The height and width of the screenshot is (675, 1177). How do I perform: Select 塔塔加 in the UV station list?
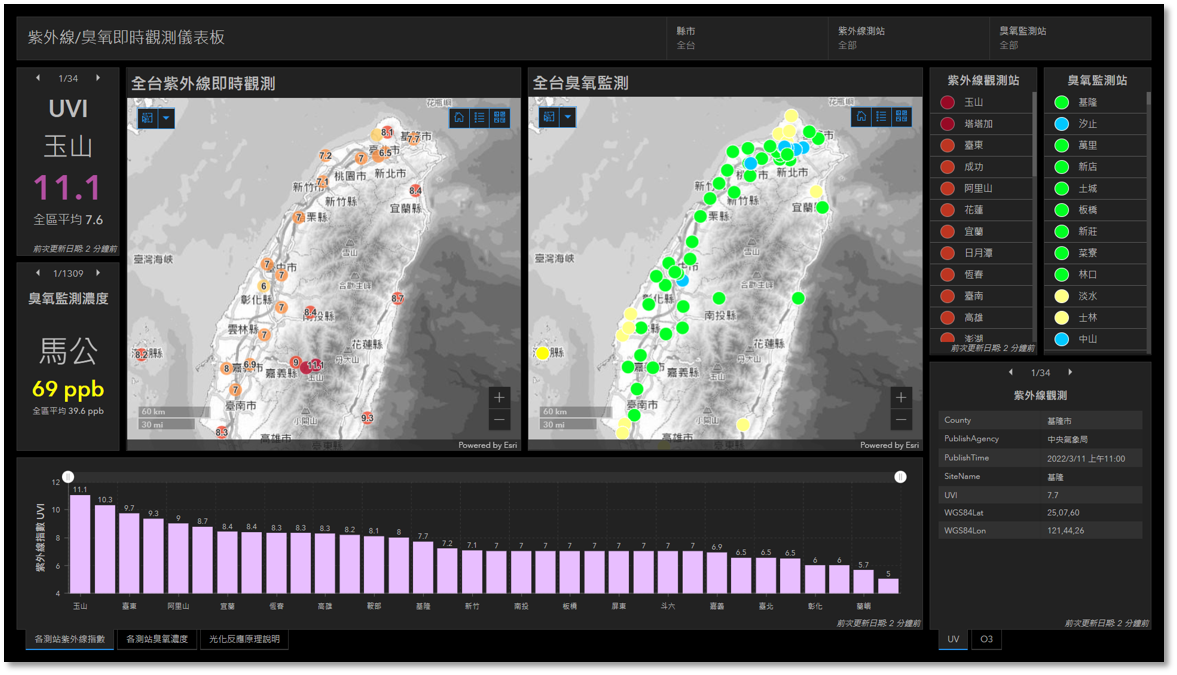pyautogui.click(x=979, y=124)
